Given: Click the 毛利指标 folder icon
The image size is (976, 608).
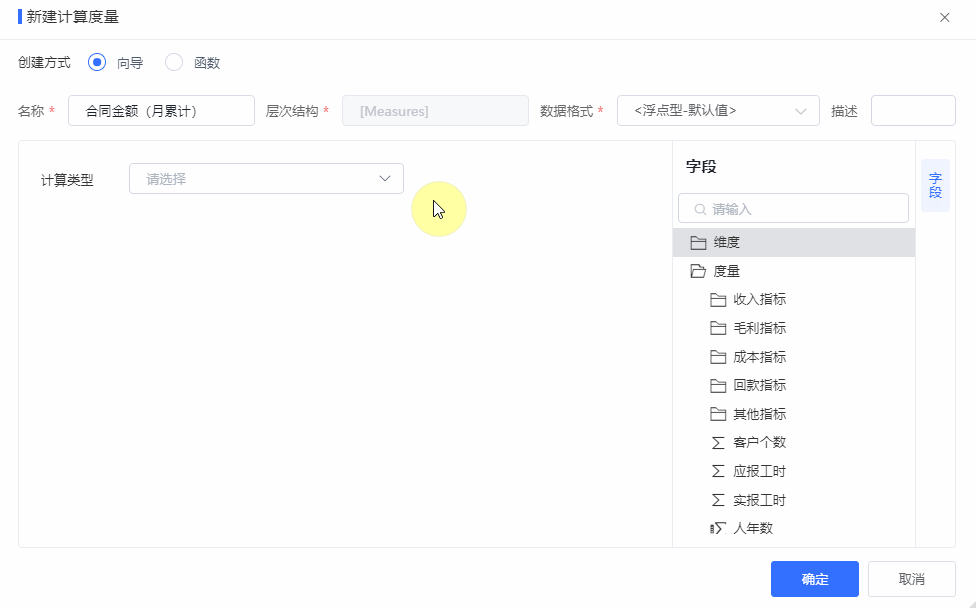Looking at the screenshot, I should click(716, 328).
